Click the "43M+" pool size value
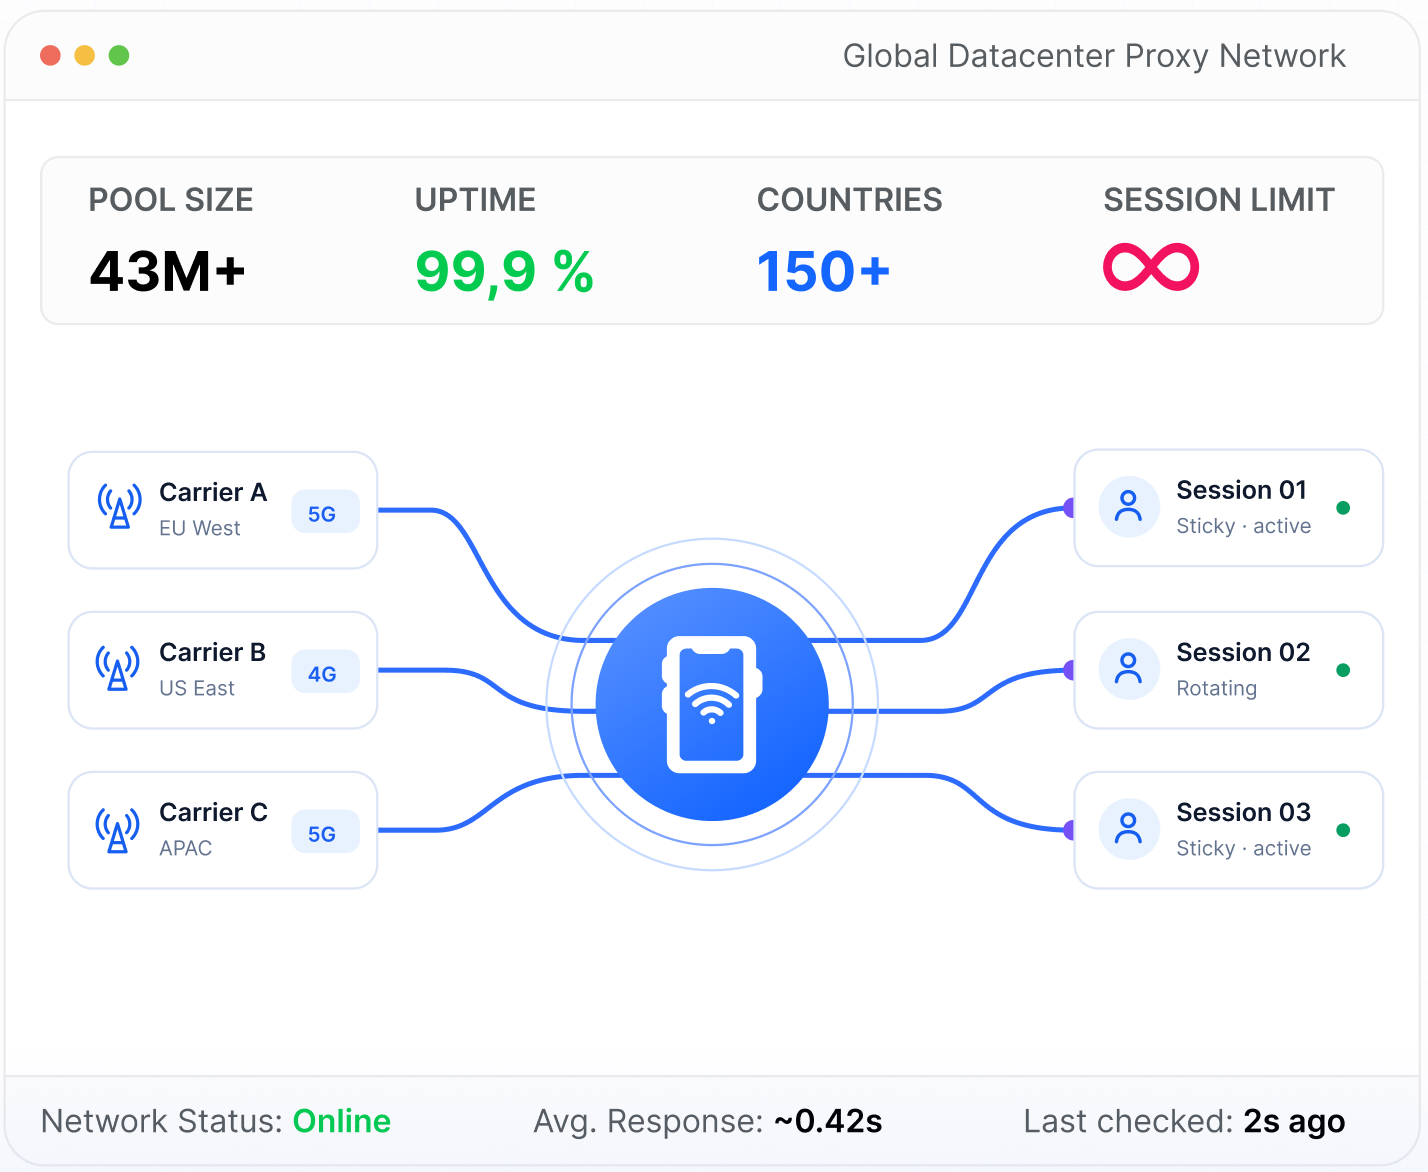 [x=168, y=271]
